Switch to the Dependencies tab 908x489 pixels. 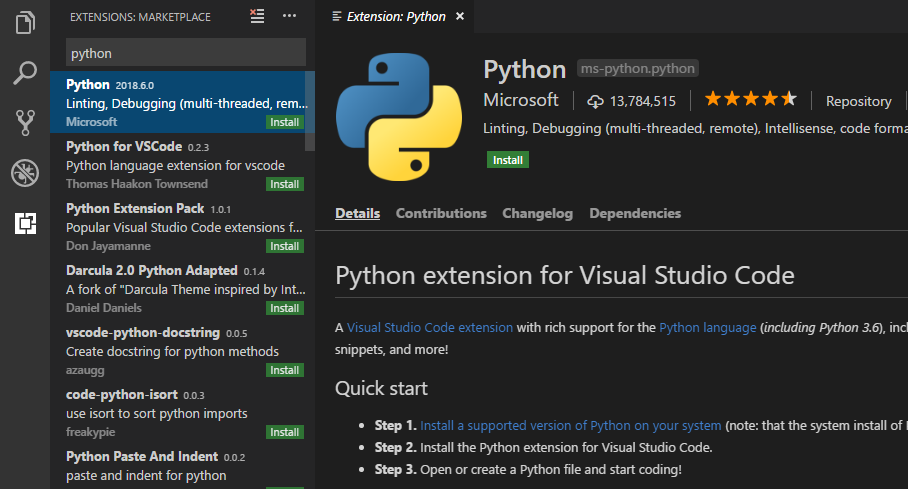coord(635,213)
